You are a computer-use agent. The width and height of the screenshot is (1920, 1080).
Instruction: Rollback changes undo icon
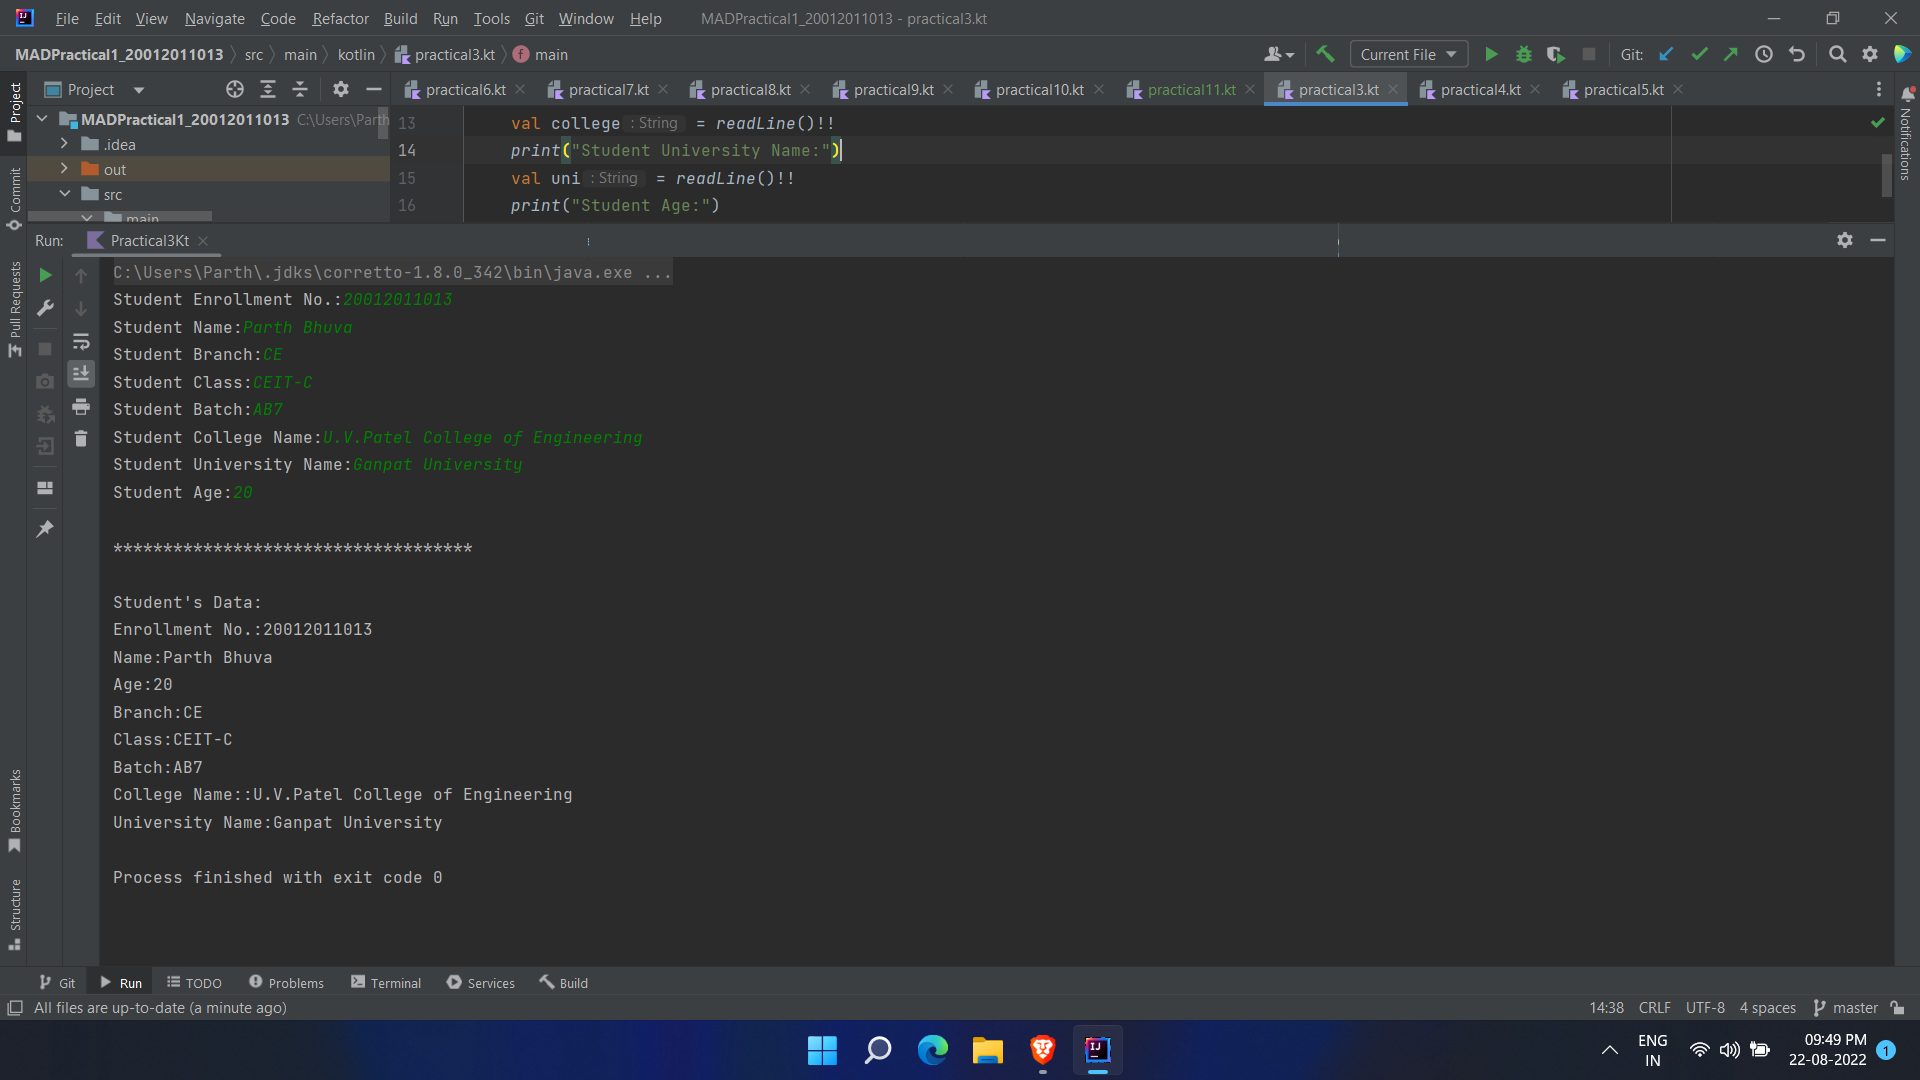(x=1797, y=54)
